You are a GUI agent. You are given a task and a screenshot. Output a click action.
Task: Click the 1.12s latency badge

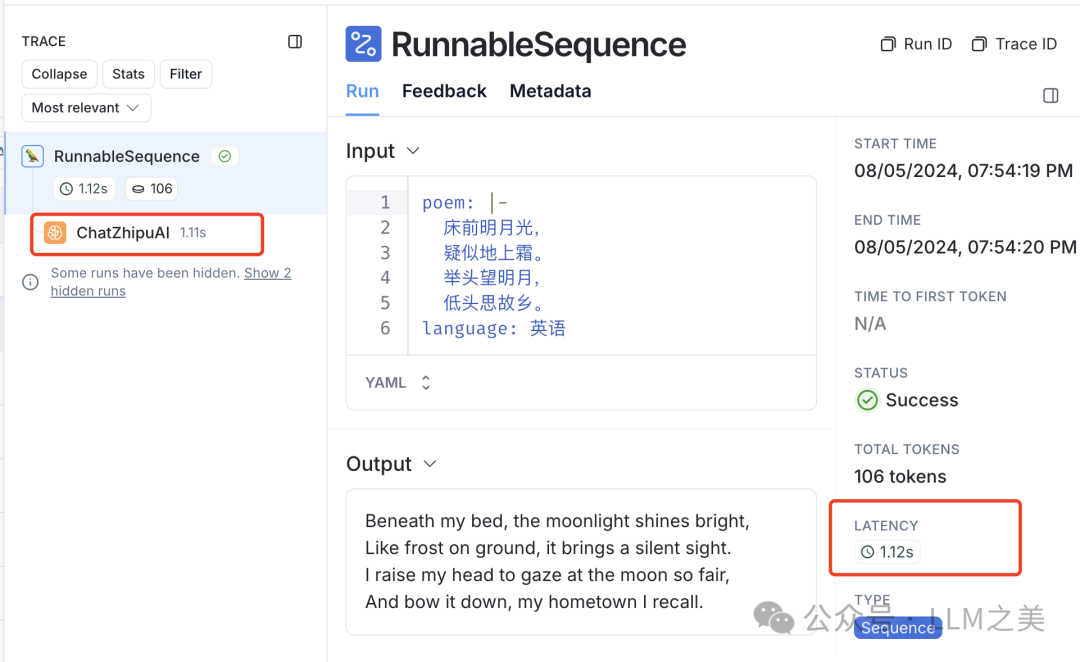tap(888, 552)
